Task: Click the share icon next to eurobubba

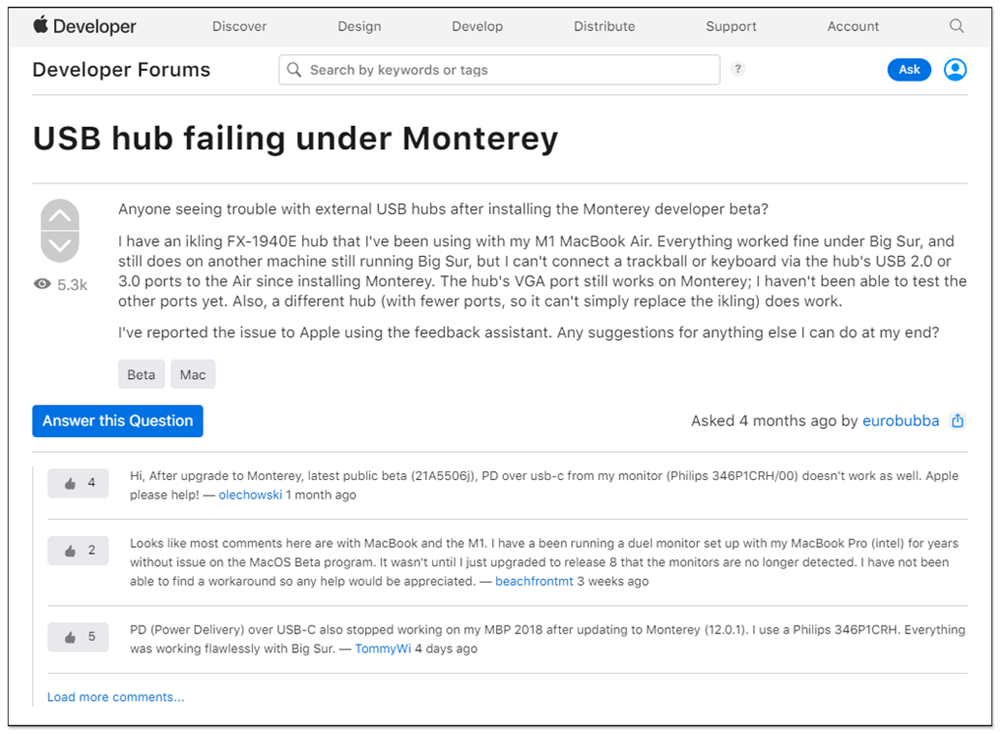Action: [x=957, y=421]
